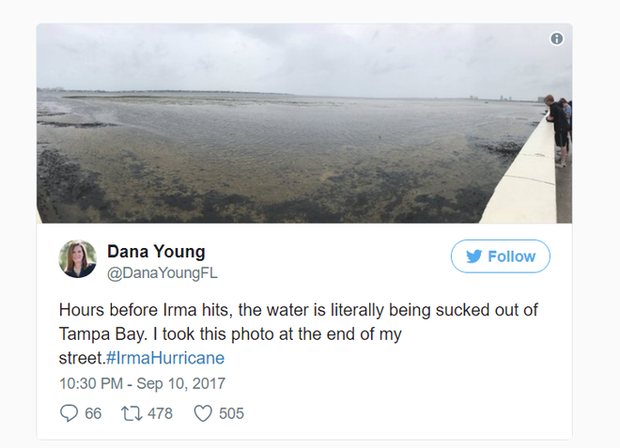
Task: Click the 478 retweets count
Action: coord(162,413)
